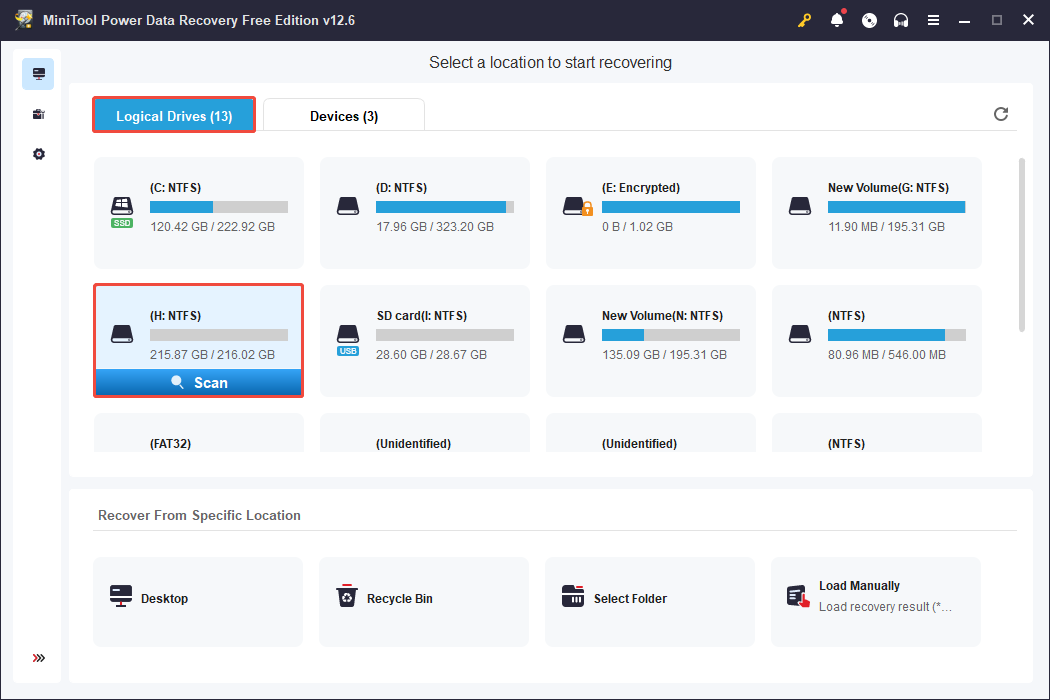Select the recovery toolbox icon in sidebar
The width and height of the screenshot is (1050, 700).
(38, 114)
